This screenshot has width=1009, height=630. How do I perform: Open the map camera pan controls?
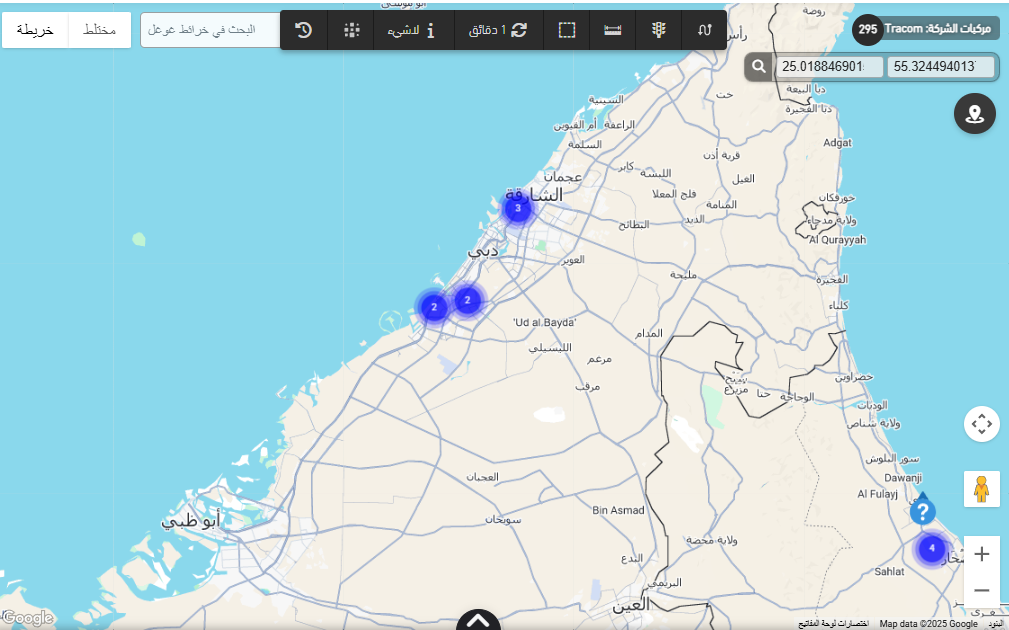tap(981, 424)
